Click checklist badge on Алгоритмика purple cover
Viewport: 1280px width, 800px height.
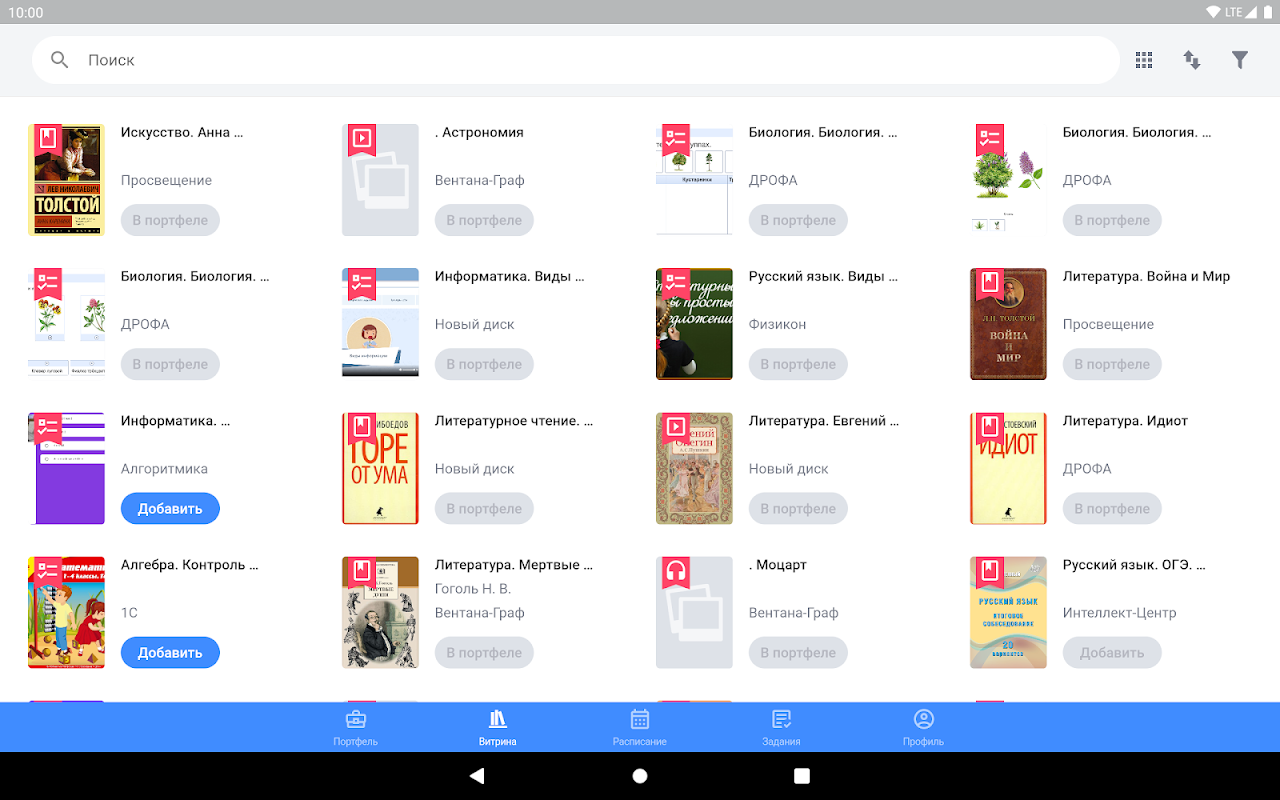(48, 428)
